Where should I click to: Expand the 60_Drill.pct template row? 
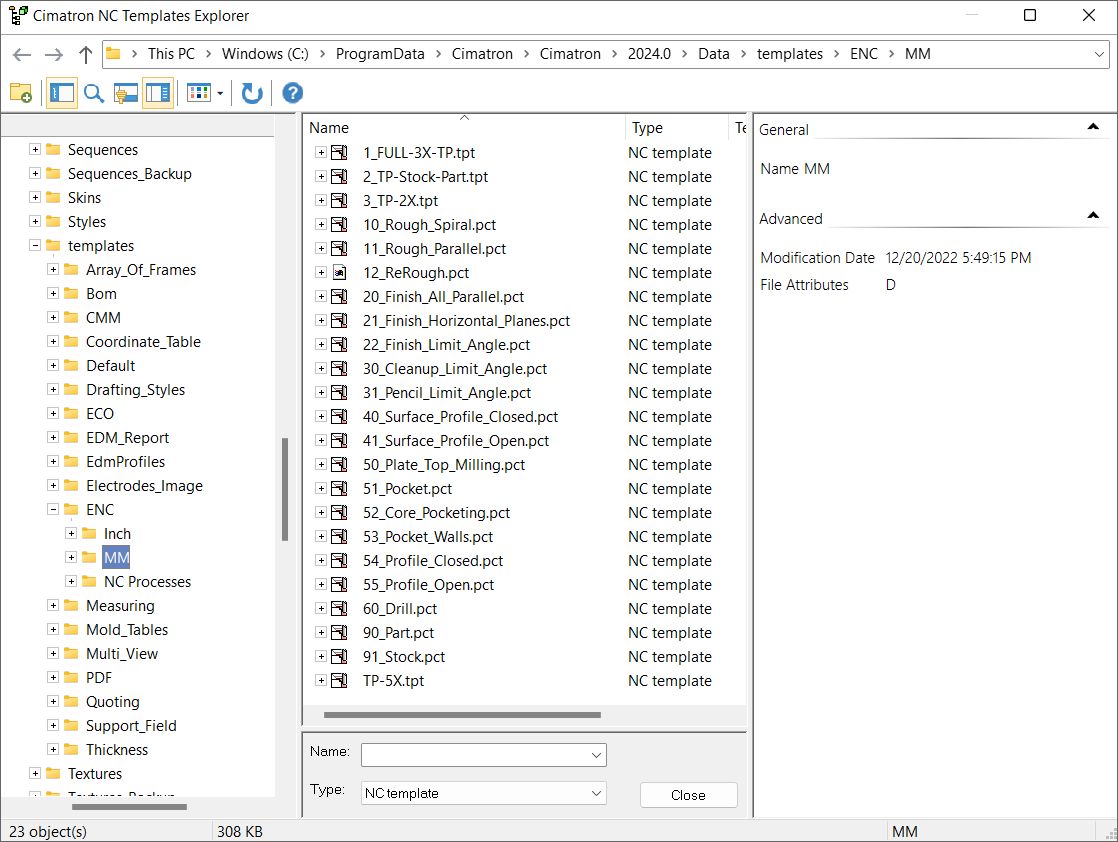tap(321, 608)
